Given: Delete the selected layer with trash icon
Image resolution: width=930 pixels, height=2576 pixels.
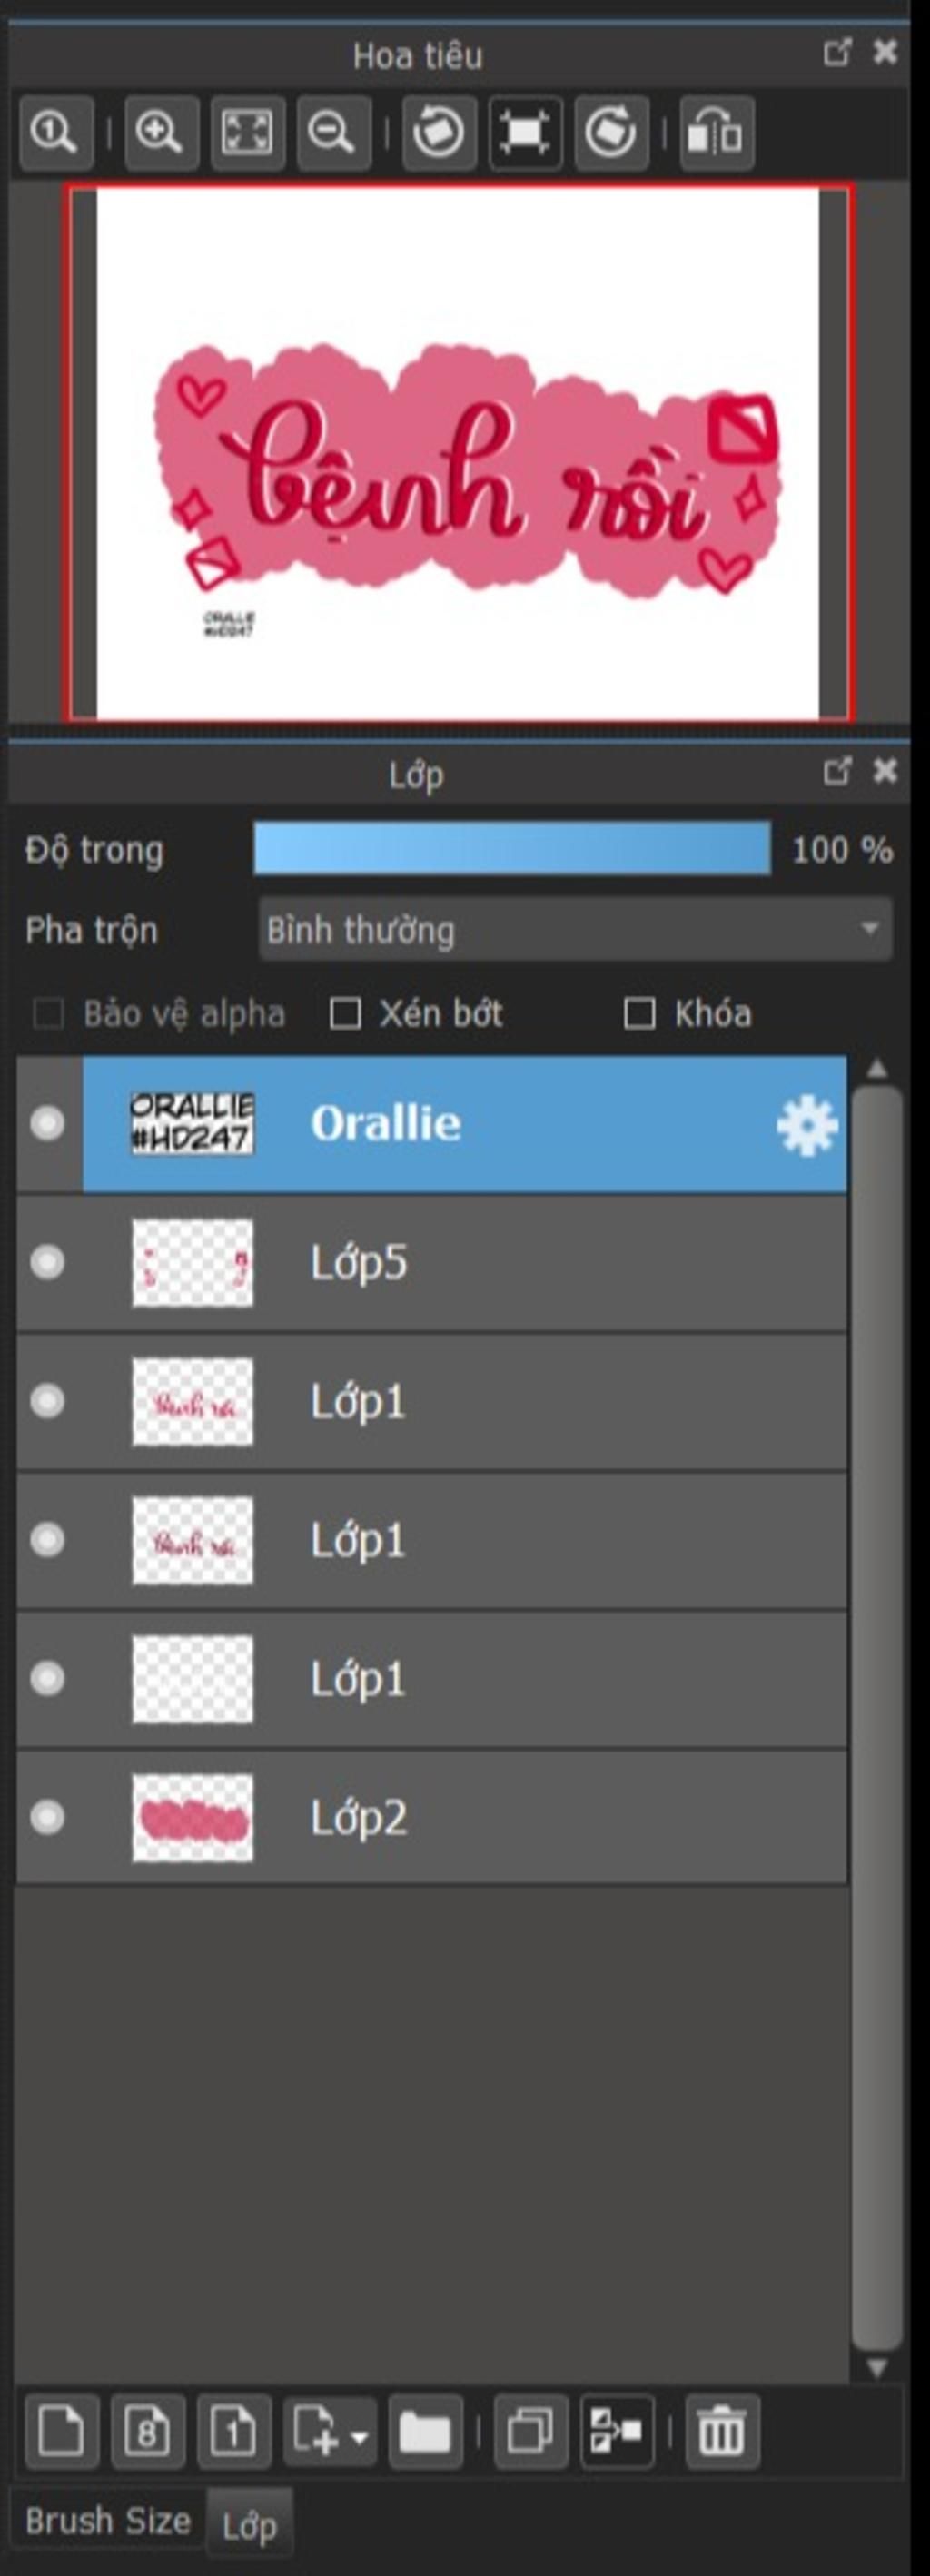Looking at the screenshot, I should coord(722,2431).
